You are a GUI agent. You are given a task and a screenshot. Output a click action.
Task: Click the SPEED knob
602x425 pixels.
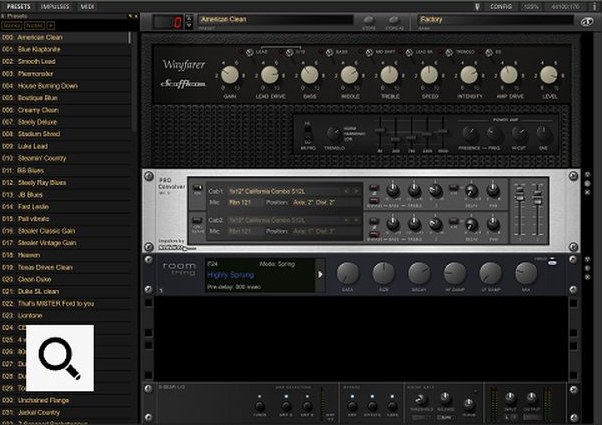[x=429, y=75]
